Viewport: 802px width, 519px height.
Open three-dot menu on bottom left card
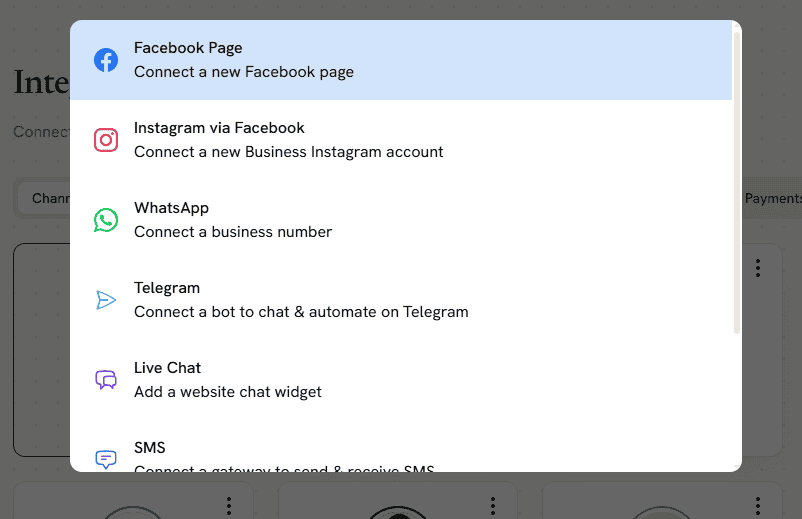tap(229, 506)
